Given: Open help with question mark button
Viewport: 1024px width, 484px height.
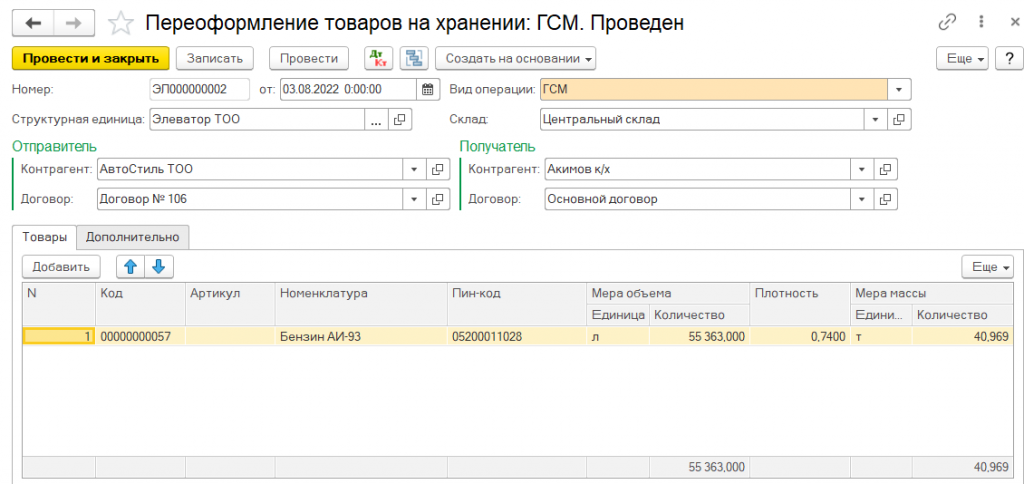Looking at the screenshot, I should point(1005,59).
